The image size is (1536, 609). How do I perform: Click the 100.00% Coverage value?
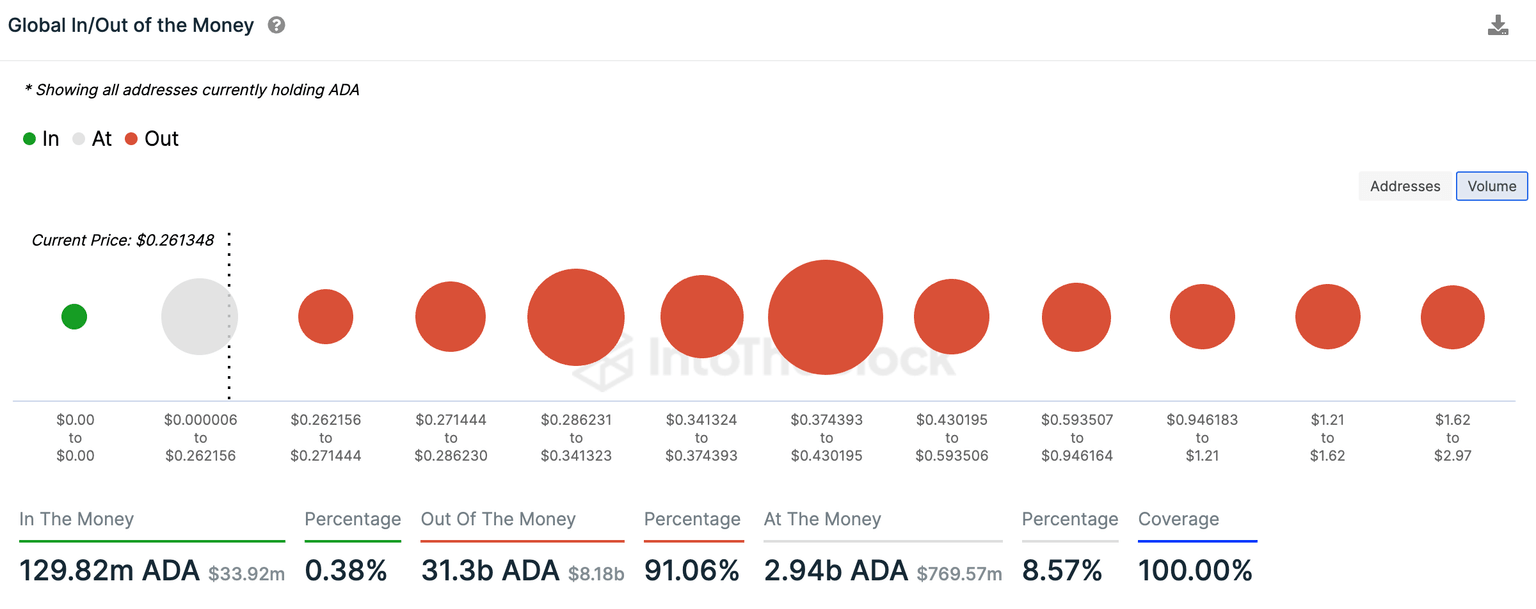pos(1196,570)
